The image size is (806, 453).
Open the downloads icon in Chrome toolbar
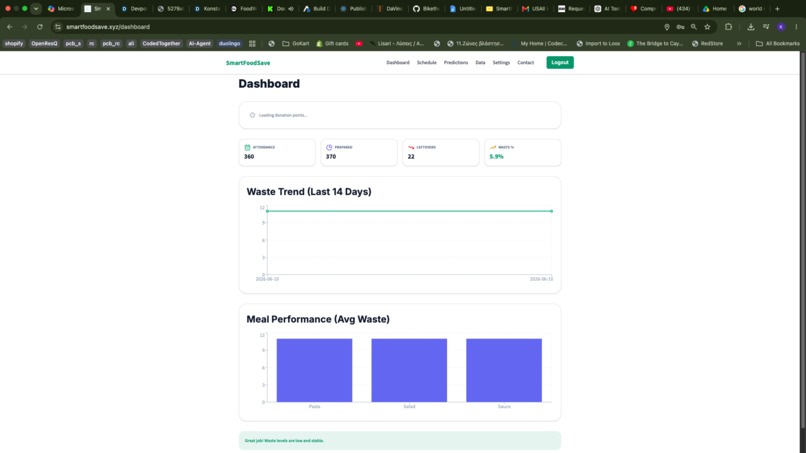pos(750,27)
